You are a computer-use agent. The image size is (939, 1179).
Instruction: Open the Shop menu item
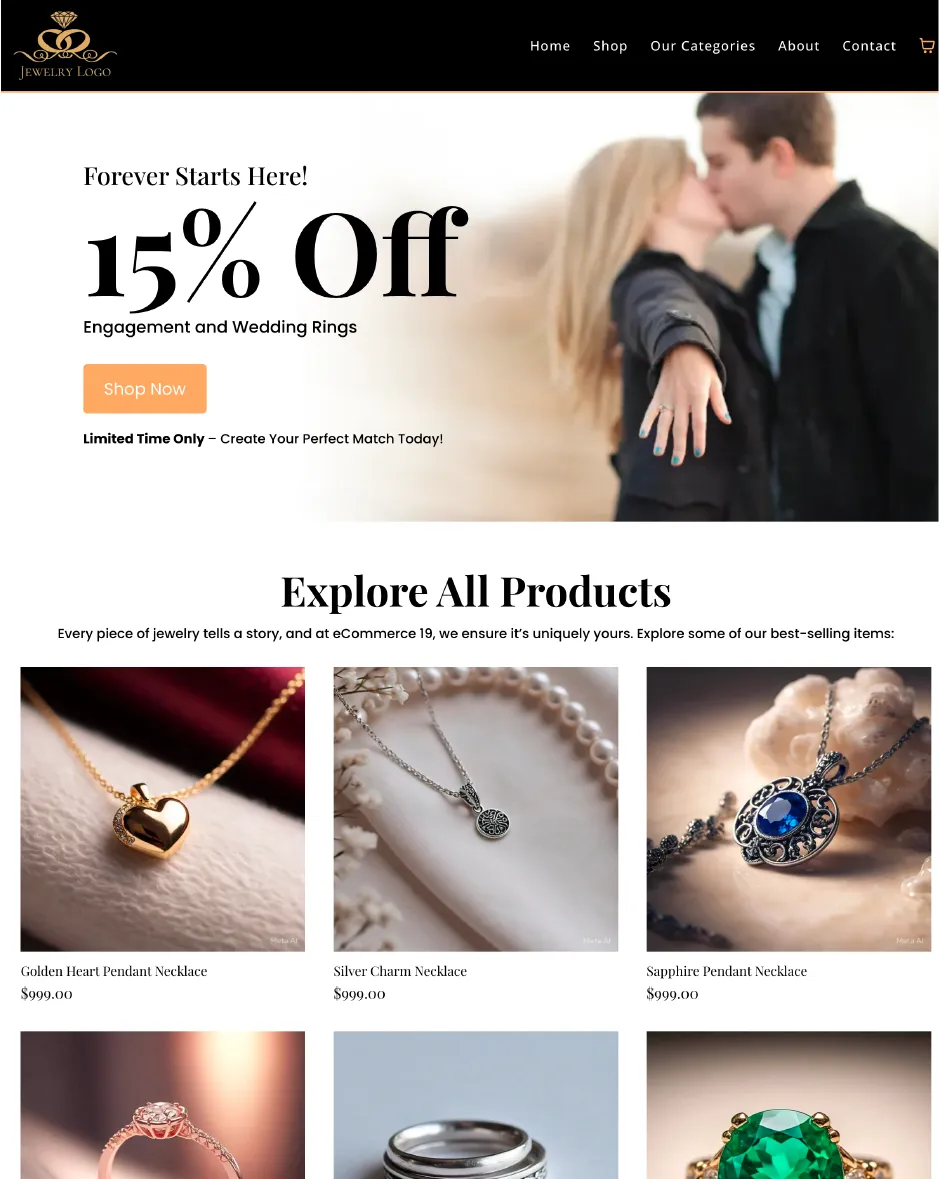(x=610, y=46)
